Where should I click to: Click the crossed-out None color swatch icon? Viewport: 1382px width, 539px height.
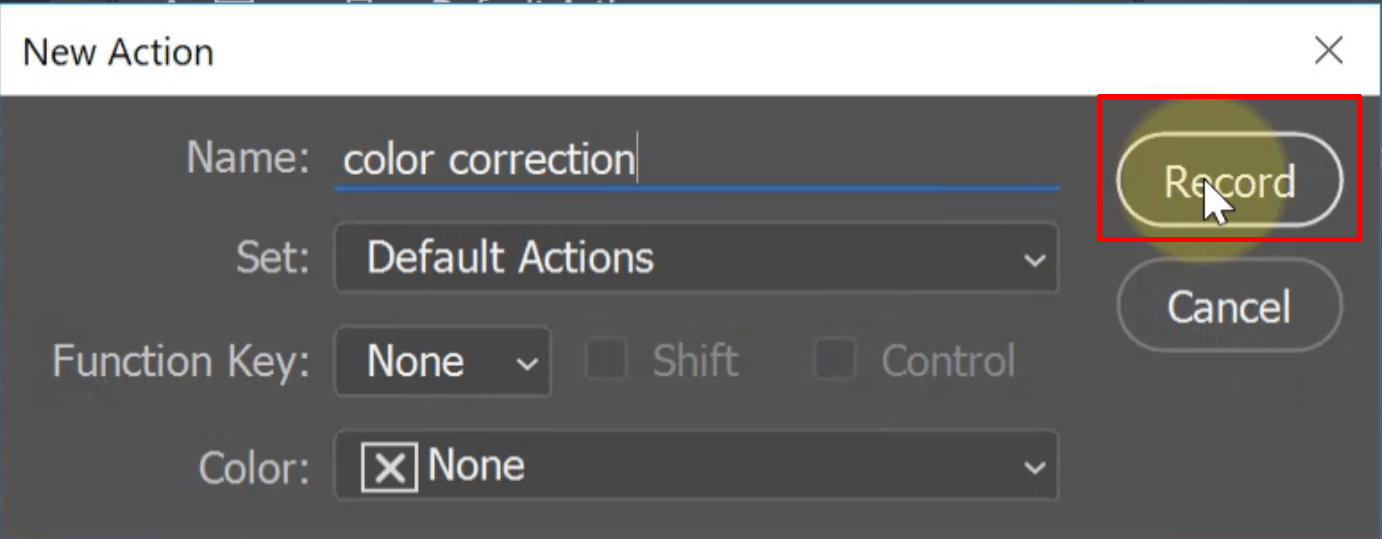pos(389,467)
